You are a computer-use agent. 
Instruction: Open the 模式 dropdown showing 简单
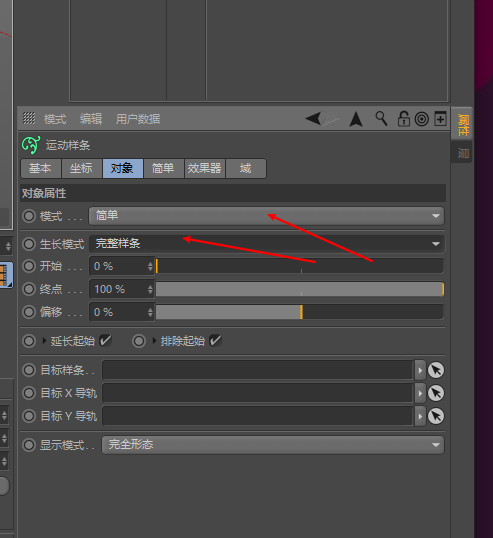[266, 216]
